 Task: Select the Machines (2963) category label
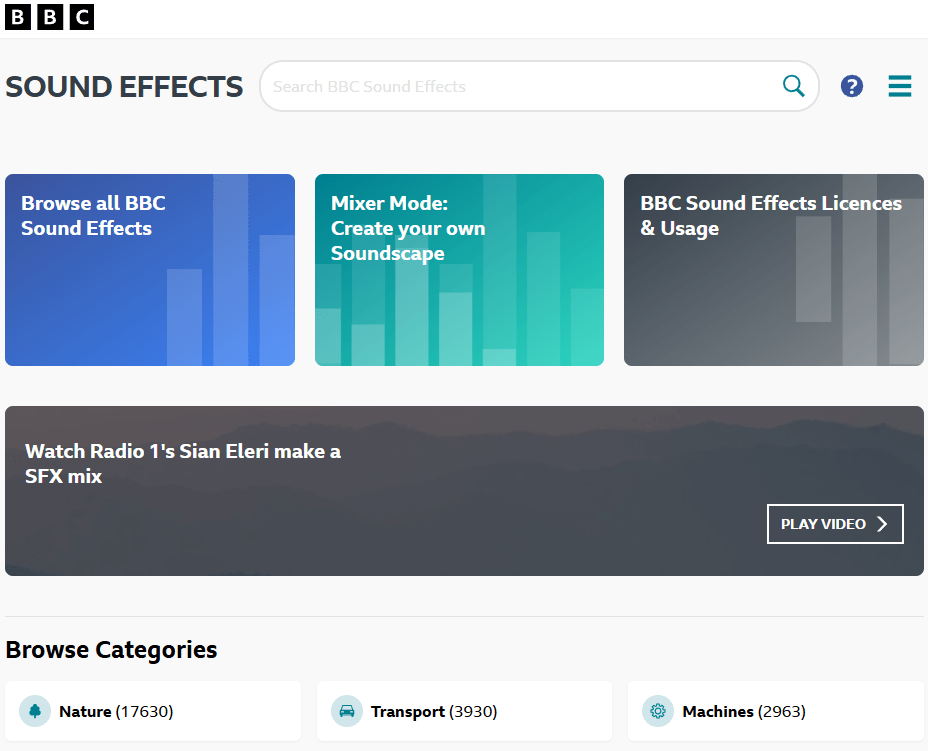744,712
